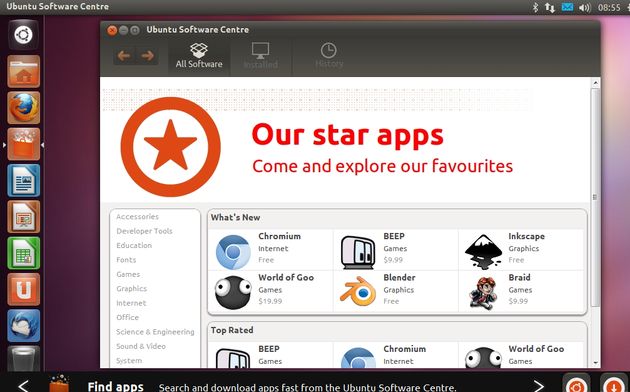
Task: Go forward with the right arrow button
Action: click(147, 55)
